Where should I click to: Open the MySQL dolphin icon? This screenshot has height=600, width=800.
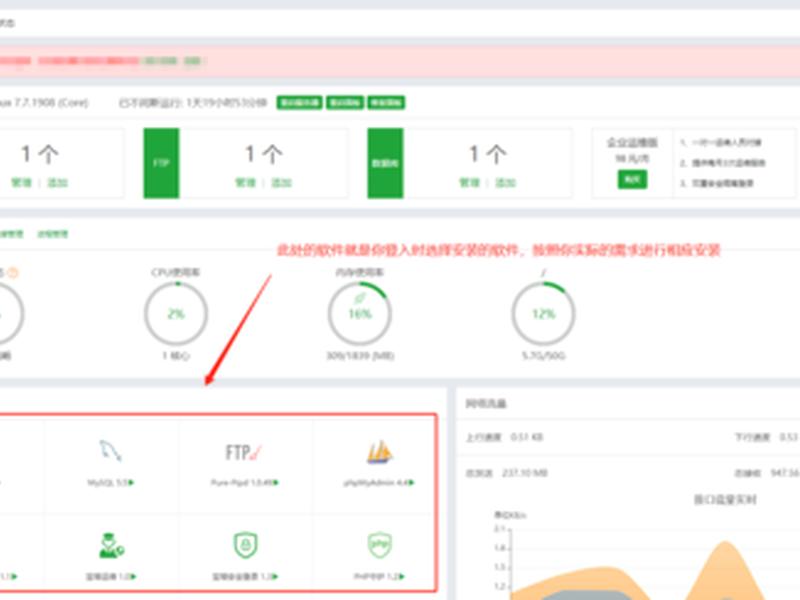pos(111,451)
